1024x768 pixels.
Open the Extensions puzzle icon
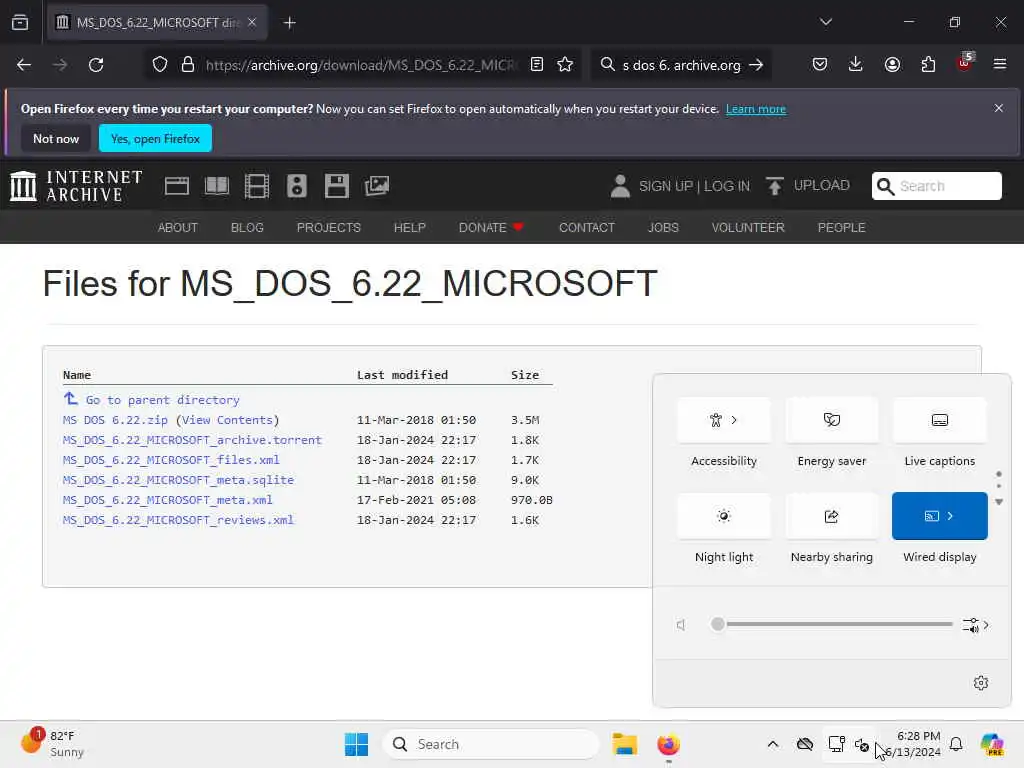click(928, 65)
